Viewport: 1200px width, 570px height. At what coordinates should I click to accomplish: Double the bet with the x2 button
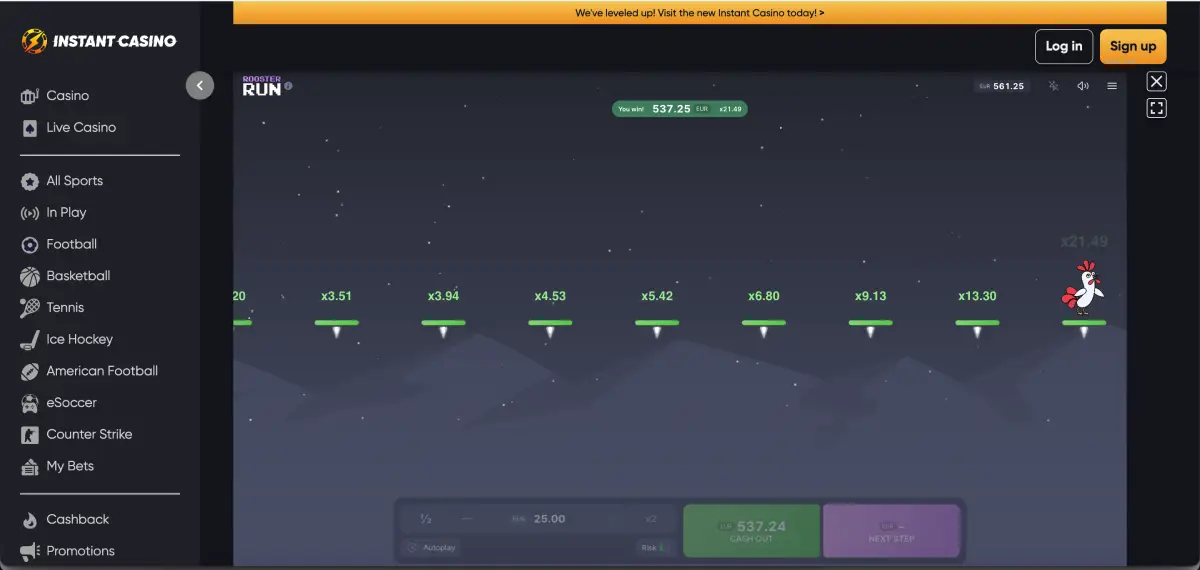(651, 519)
